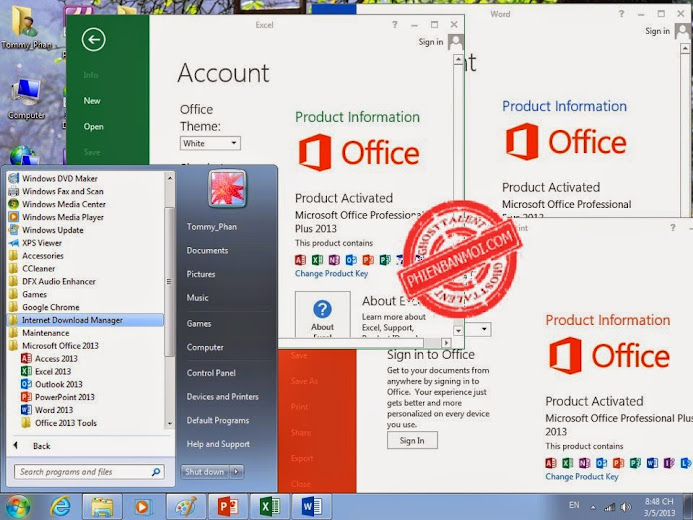Click Publisher icon in PowerPoint product contents
Screen dimensions: 693x520
point(635,463)
